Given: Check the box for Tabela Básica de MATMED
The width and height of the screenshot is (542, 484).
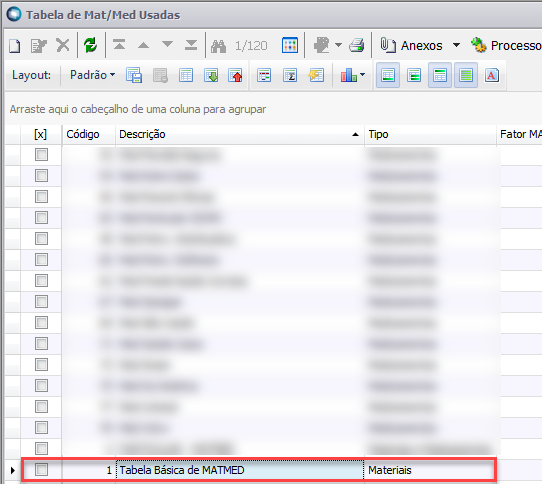Looking at the screenshot, I should [x=42, y=470].
